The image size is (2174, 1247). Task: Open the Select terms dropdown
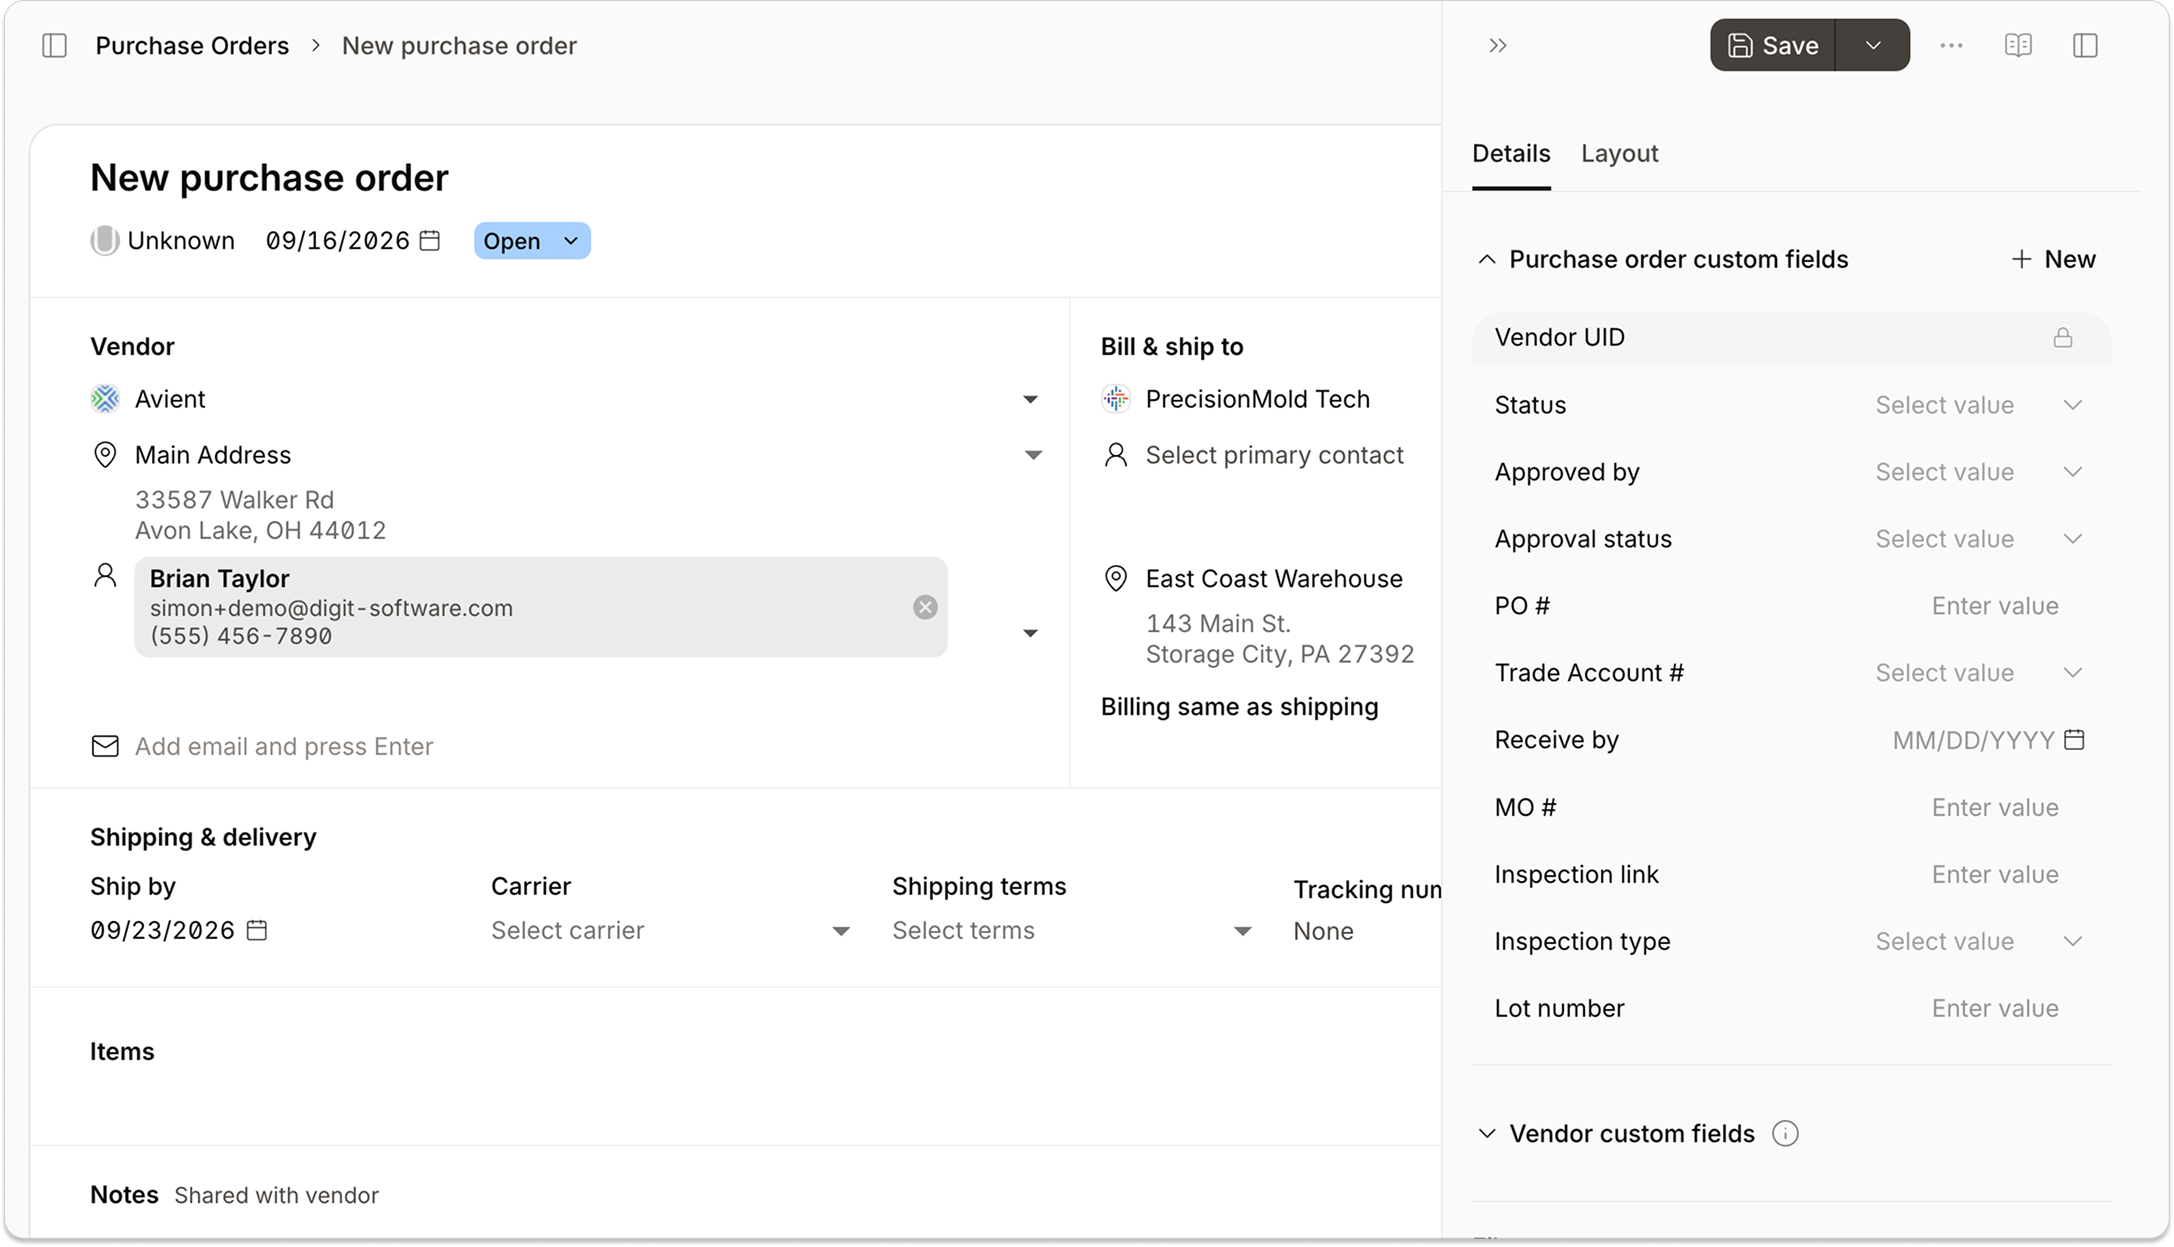point(1071,931)
